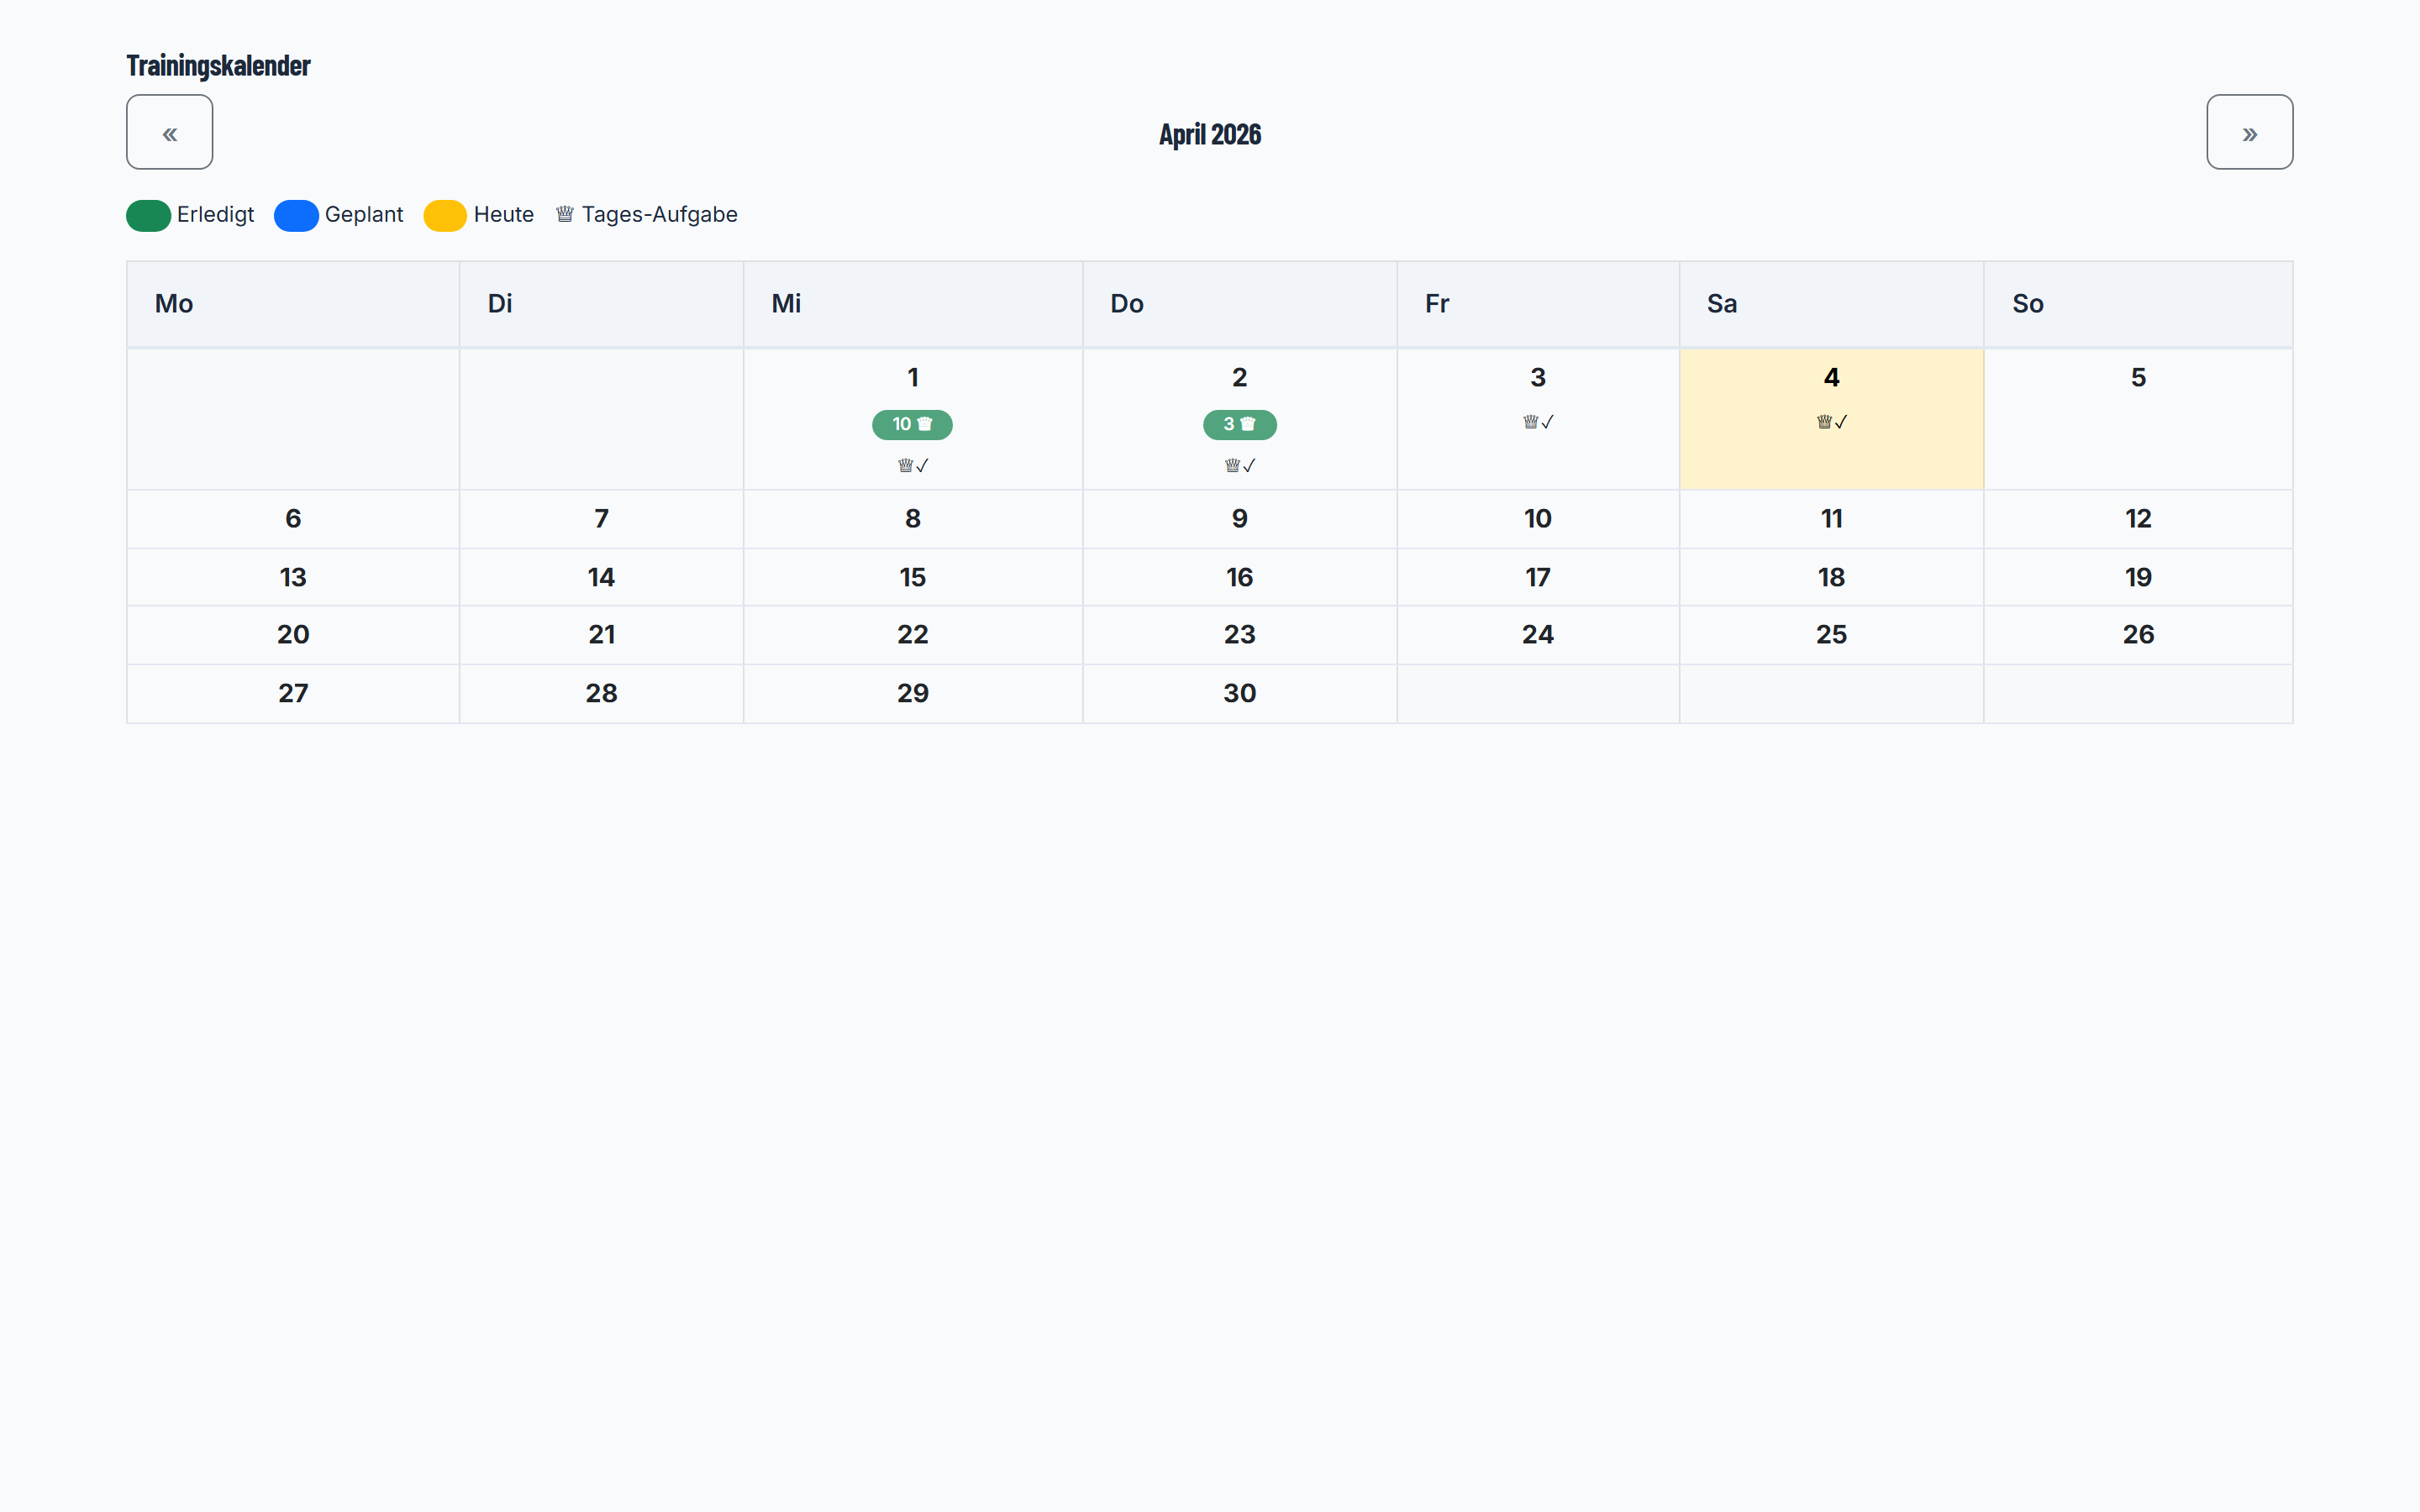Go to previous month with « button

click(169, 132)
